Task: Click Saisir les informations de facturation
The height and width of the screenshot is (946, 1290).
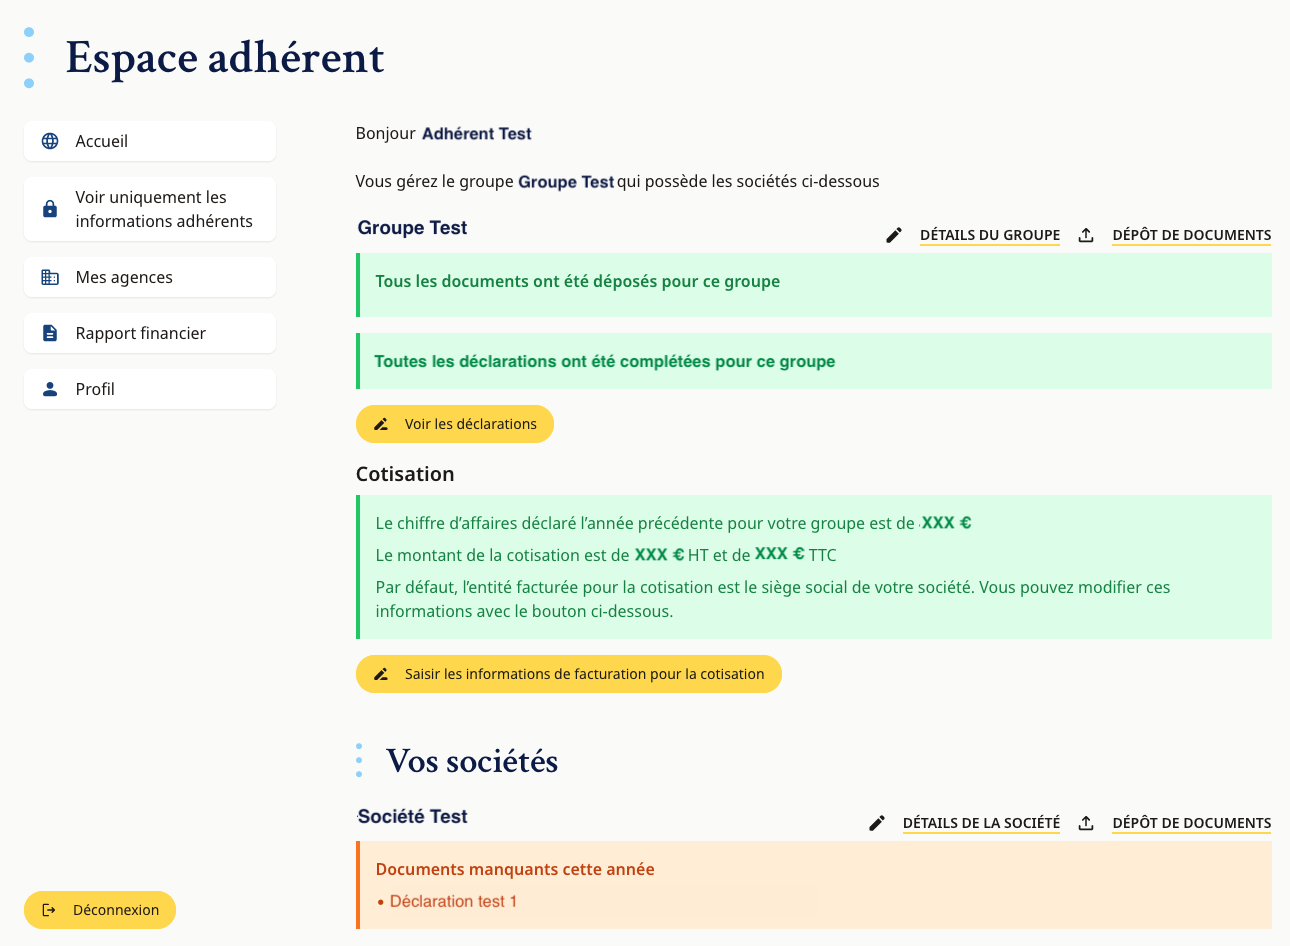Action: tap(568, 673)
